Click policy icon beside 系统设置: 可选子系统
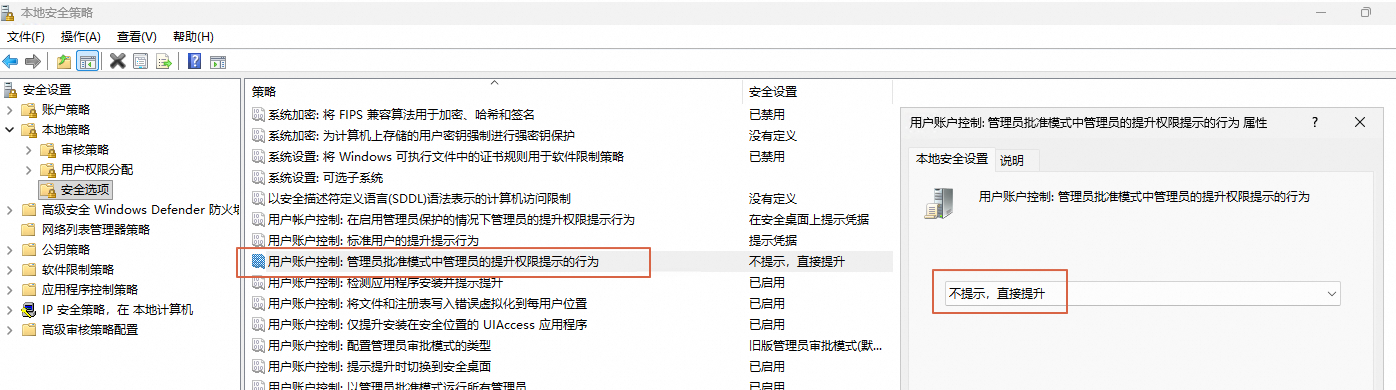This screenshot has width=1396, height=390. click(259, 177)
